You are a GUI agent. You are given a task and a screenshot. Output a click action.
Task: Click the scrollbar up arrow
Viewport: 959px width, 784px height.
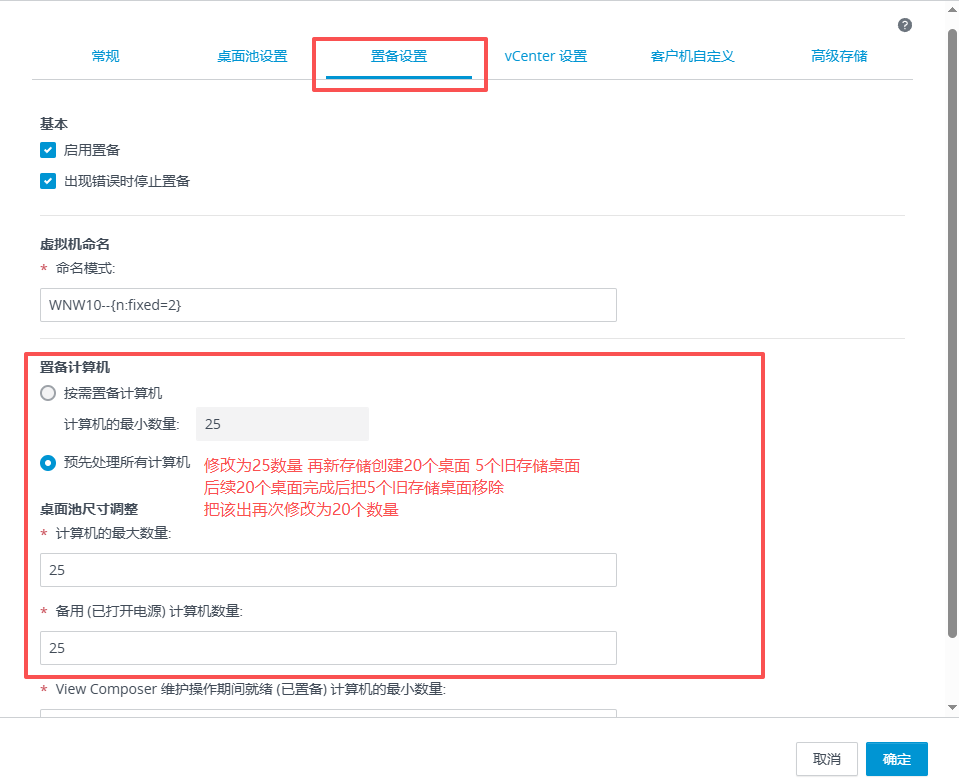coord(952,8)
